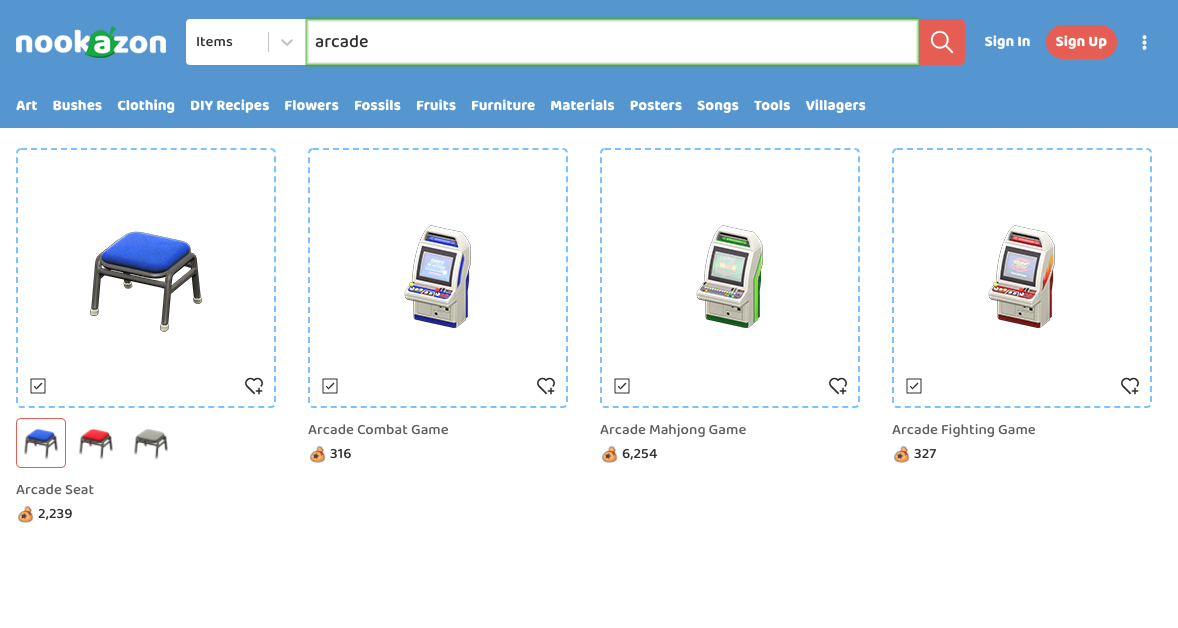The height and width of the screenshot is (628, 1178).
Task: Check the box on the Arcade Fighting Game card
Action: pyautogui.click(x=913, y=385)
